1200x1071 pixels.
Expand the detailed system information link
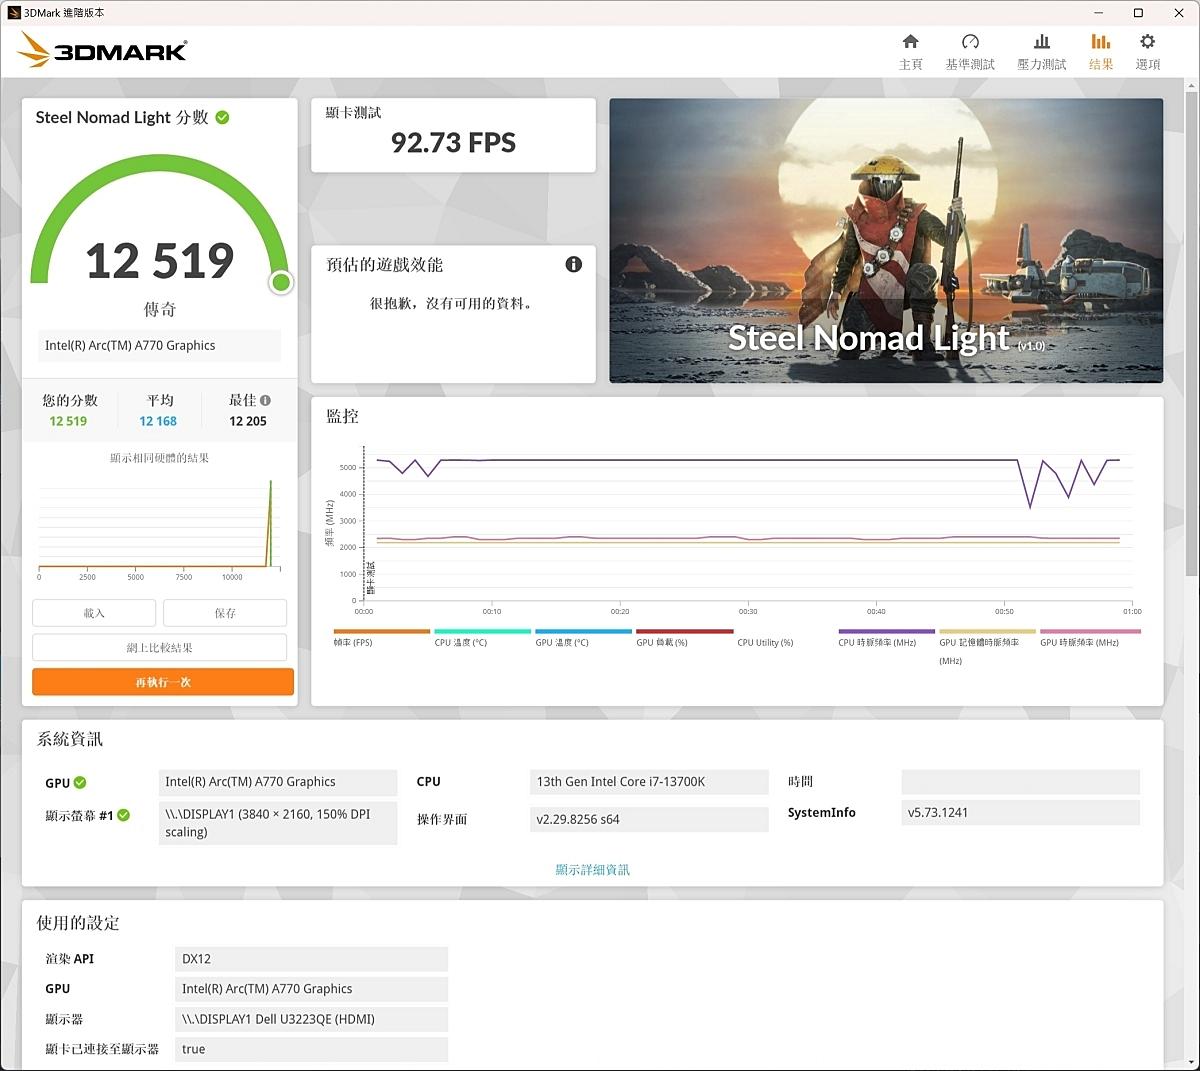(x=592, y=870)
